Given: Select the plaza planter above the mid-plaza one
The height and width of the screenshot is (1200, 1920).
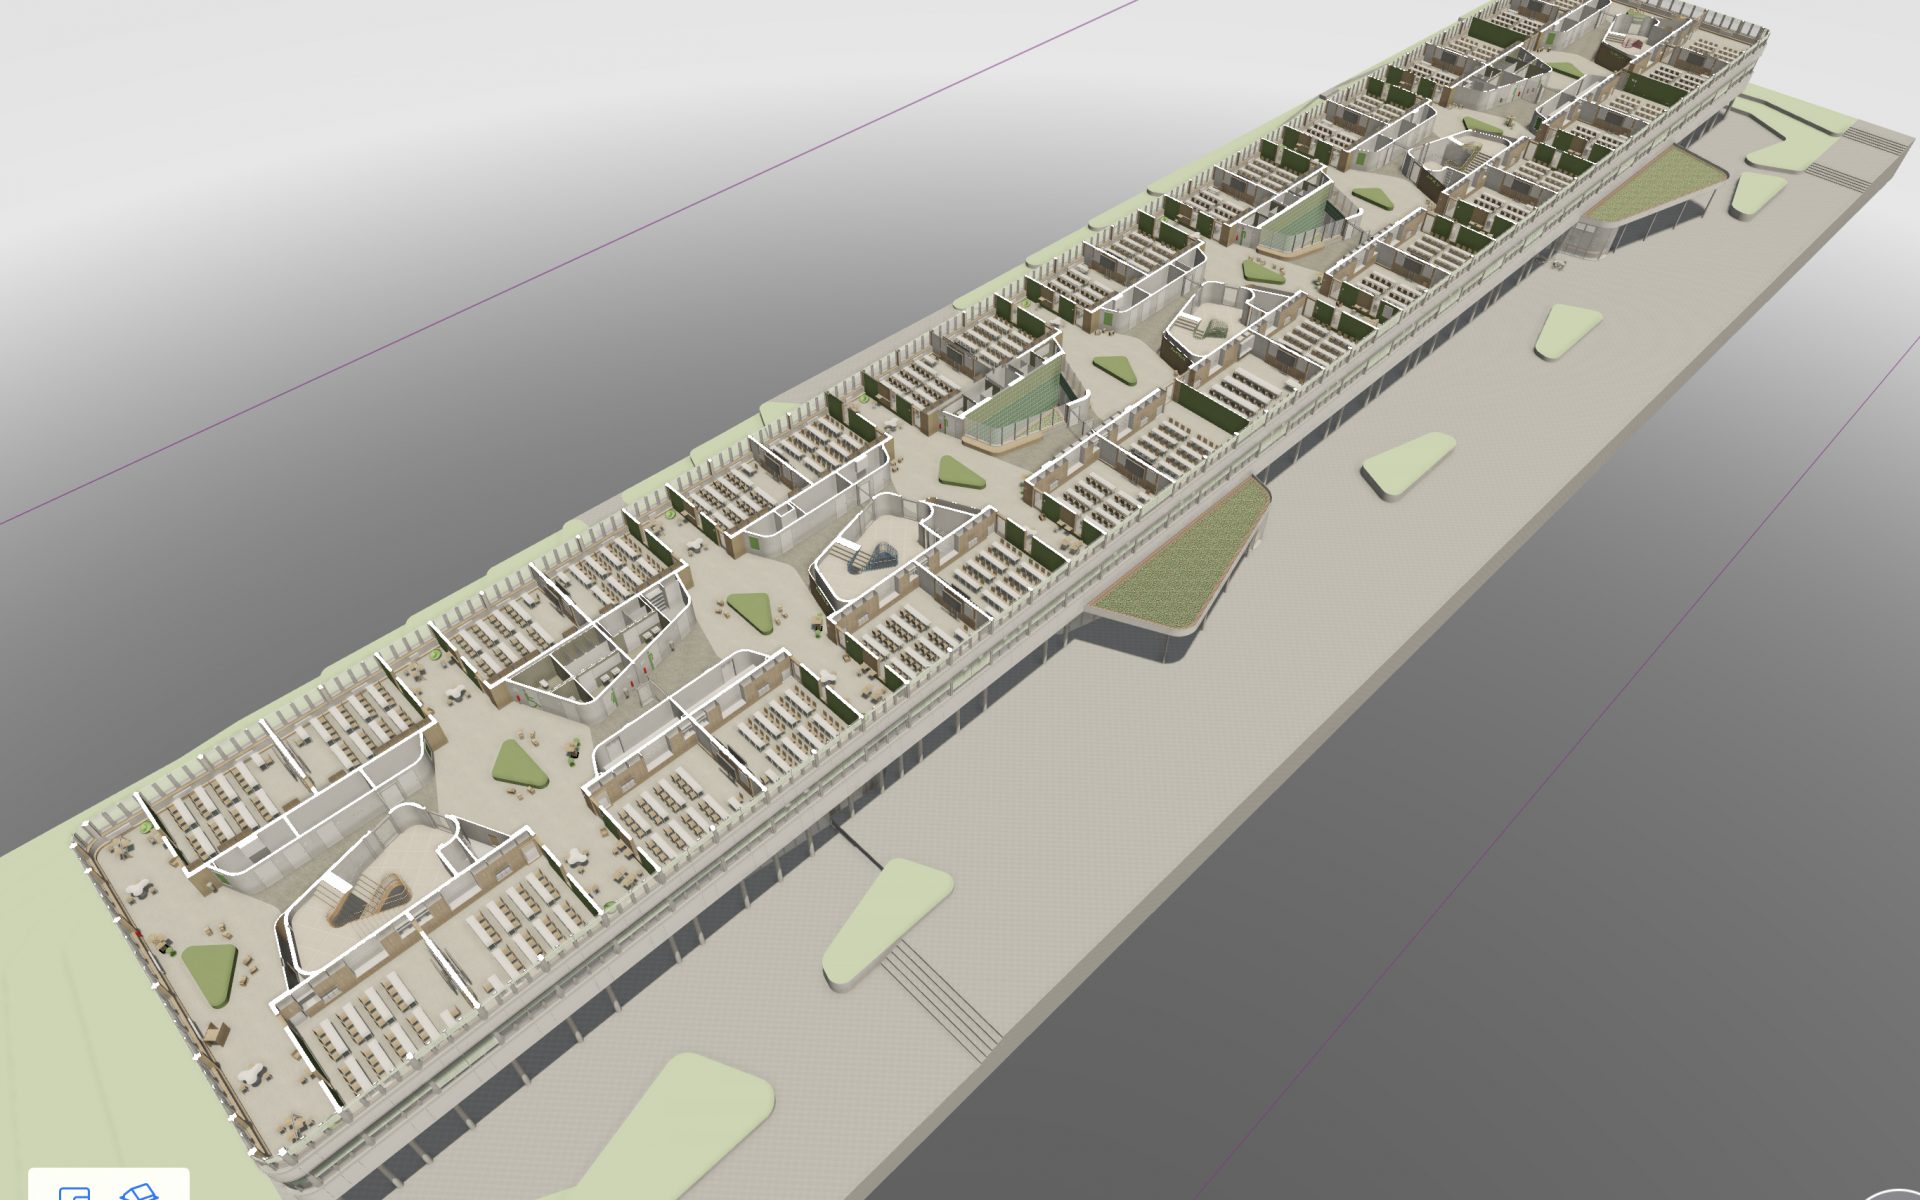Looking at the screenshot, I should [x=1566, y=330].
